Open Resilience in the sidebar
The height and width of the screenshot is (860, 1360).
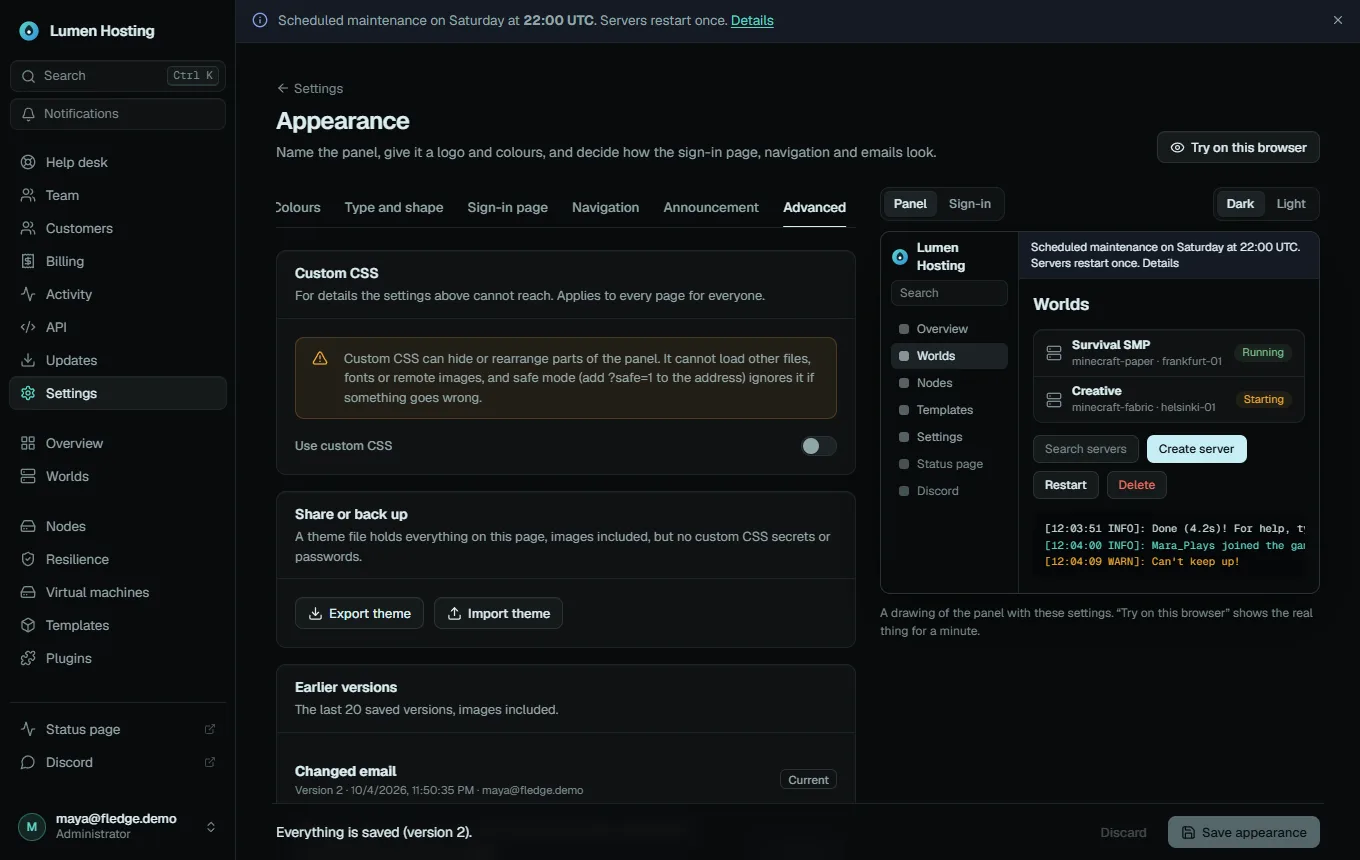click(x=118, y=559)
